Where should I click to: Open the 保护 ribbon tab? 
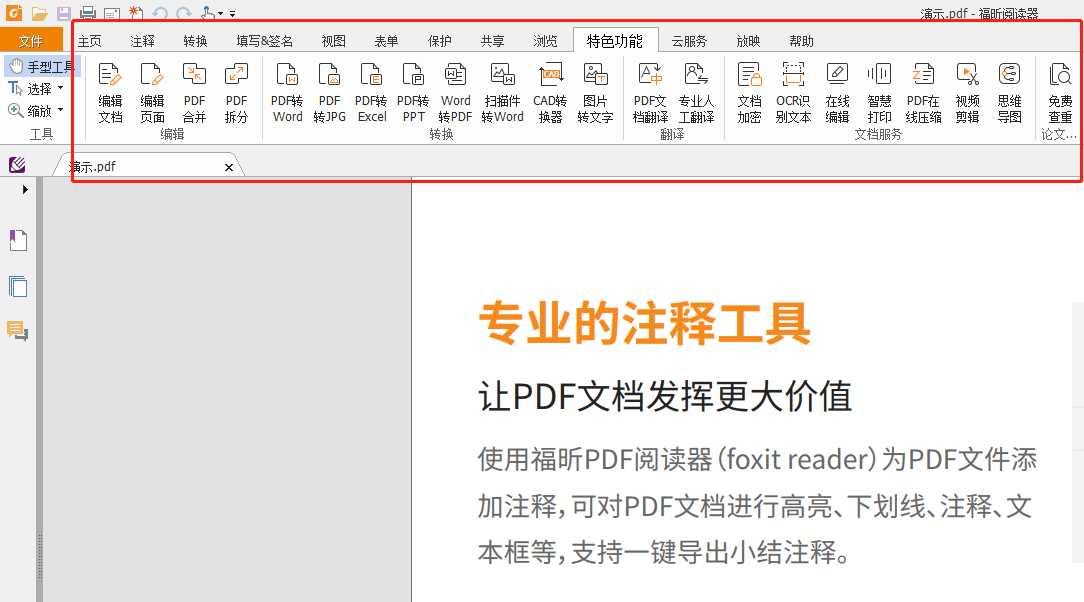click(x=439, y=41)
